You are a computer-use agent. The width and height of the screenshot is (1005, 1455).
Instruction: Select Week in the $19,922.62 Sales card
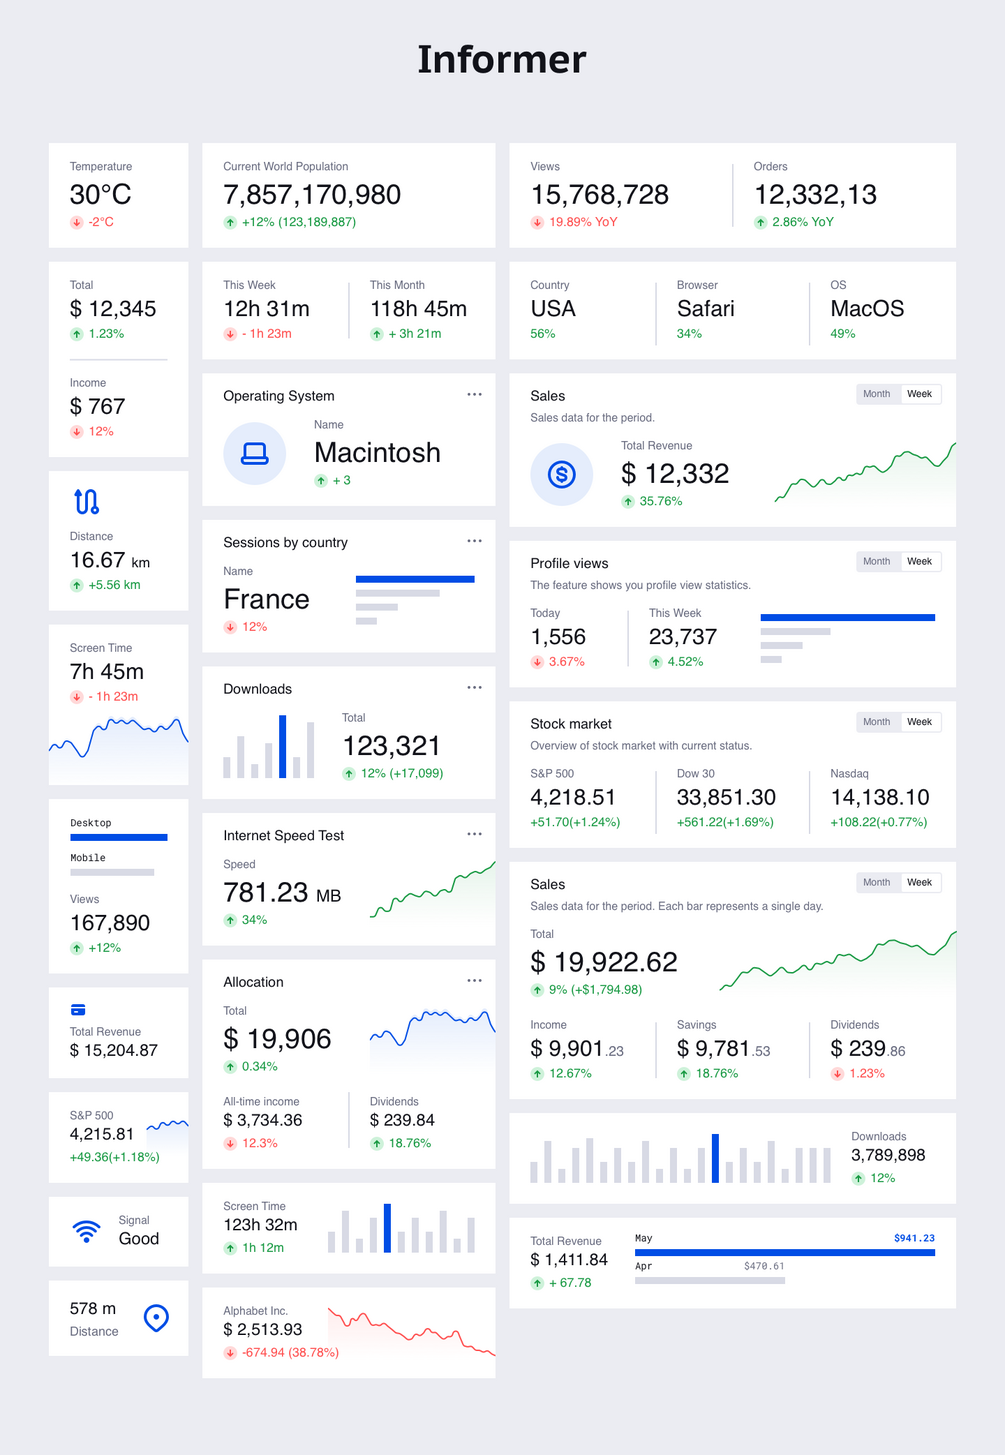[x=920, y=882]
